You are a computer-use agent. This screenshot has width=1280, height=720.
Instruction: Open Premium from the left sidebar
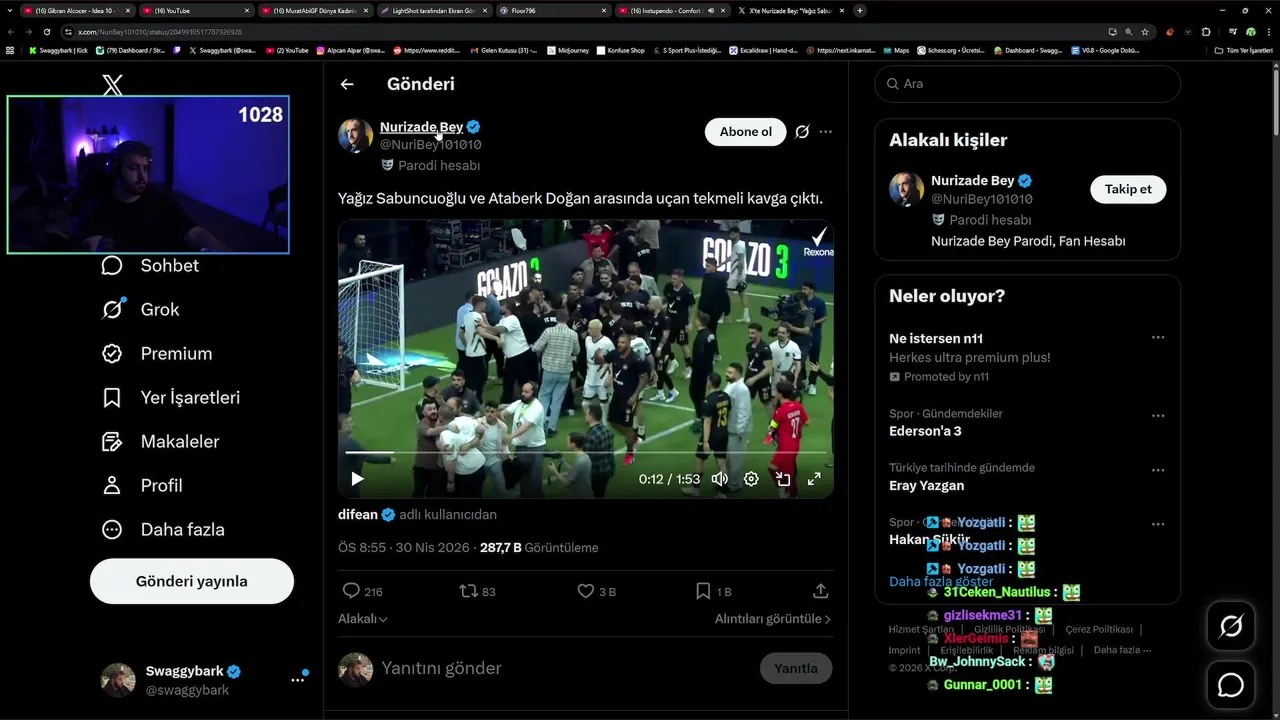(x=157, y=353)
